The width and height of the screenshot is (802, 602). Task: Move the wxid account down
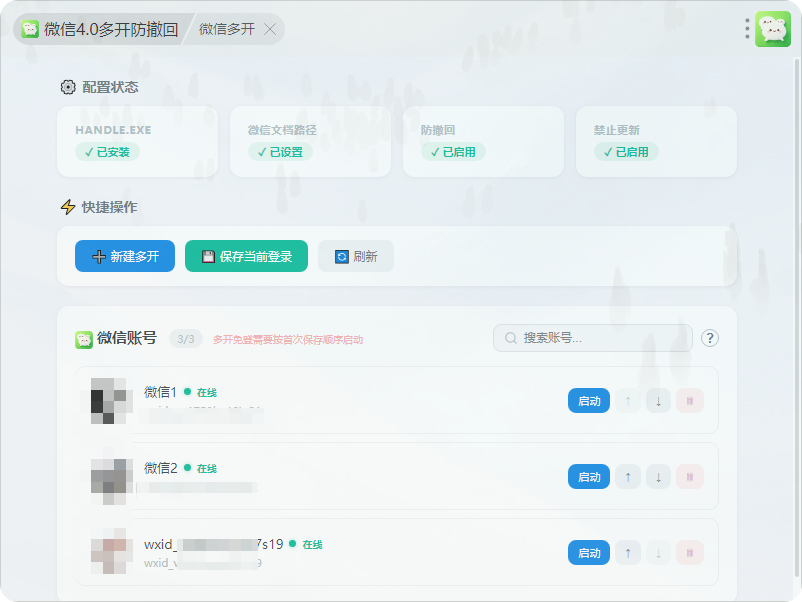tap(658, 552)
